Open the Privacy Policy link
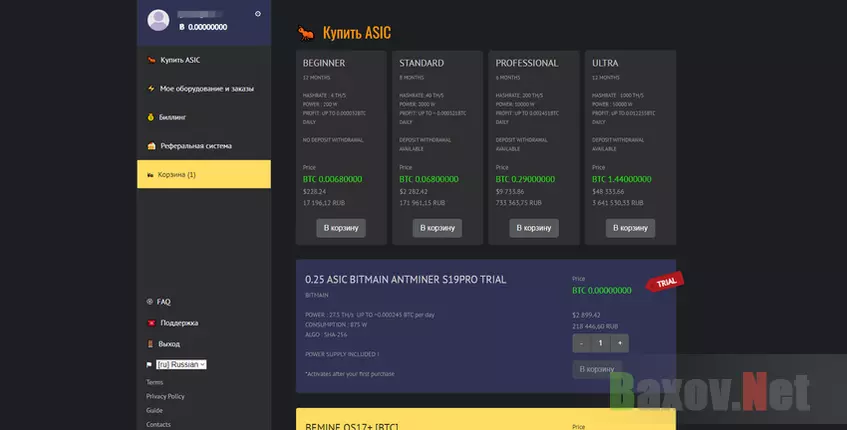This screenshot has height=430, width=847. (x=165, y=396)
